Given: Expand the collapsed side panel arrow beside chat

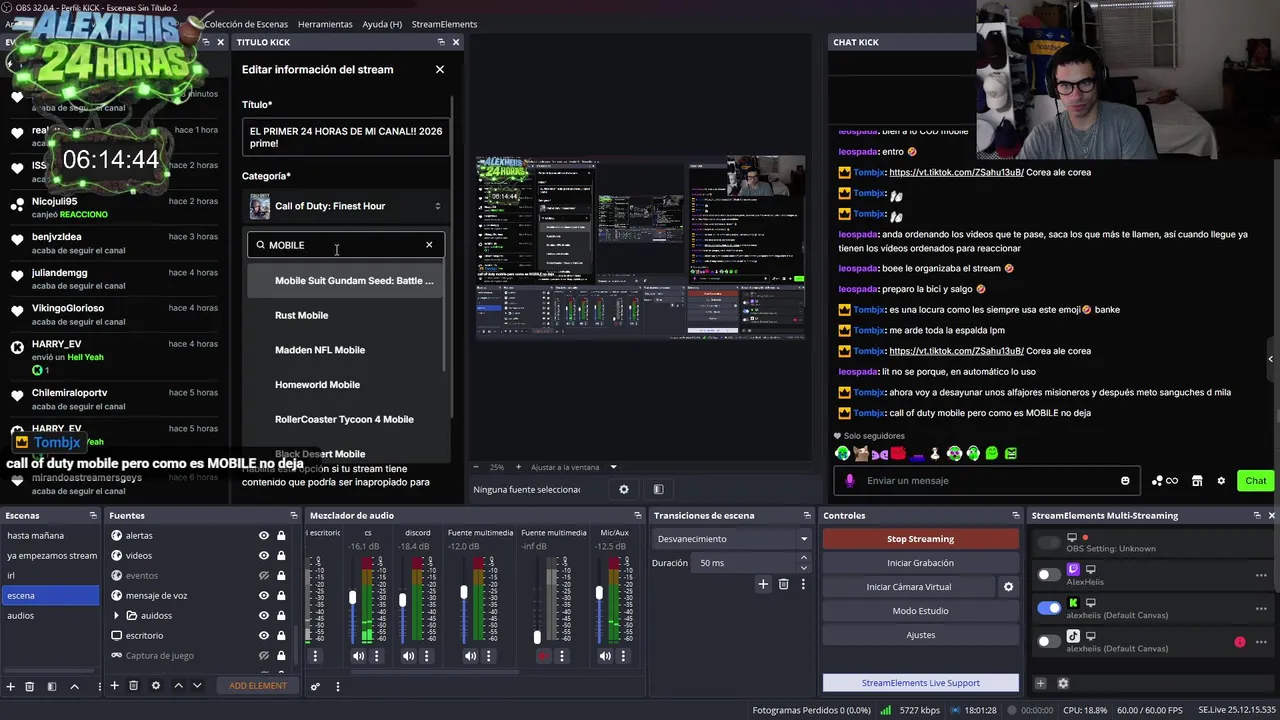Looking at the screenshot, I should 1271,359.
